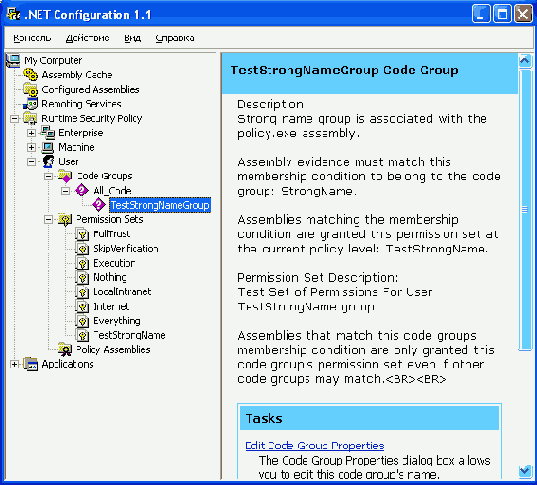This screenshot has height=485, width=537.
Task: Click the Enterprise policy level icon
Action: (48, 133)
